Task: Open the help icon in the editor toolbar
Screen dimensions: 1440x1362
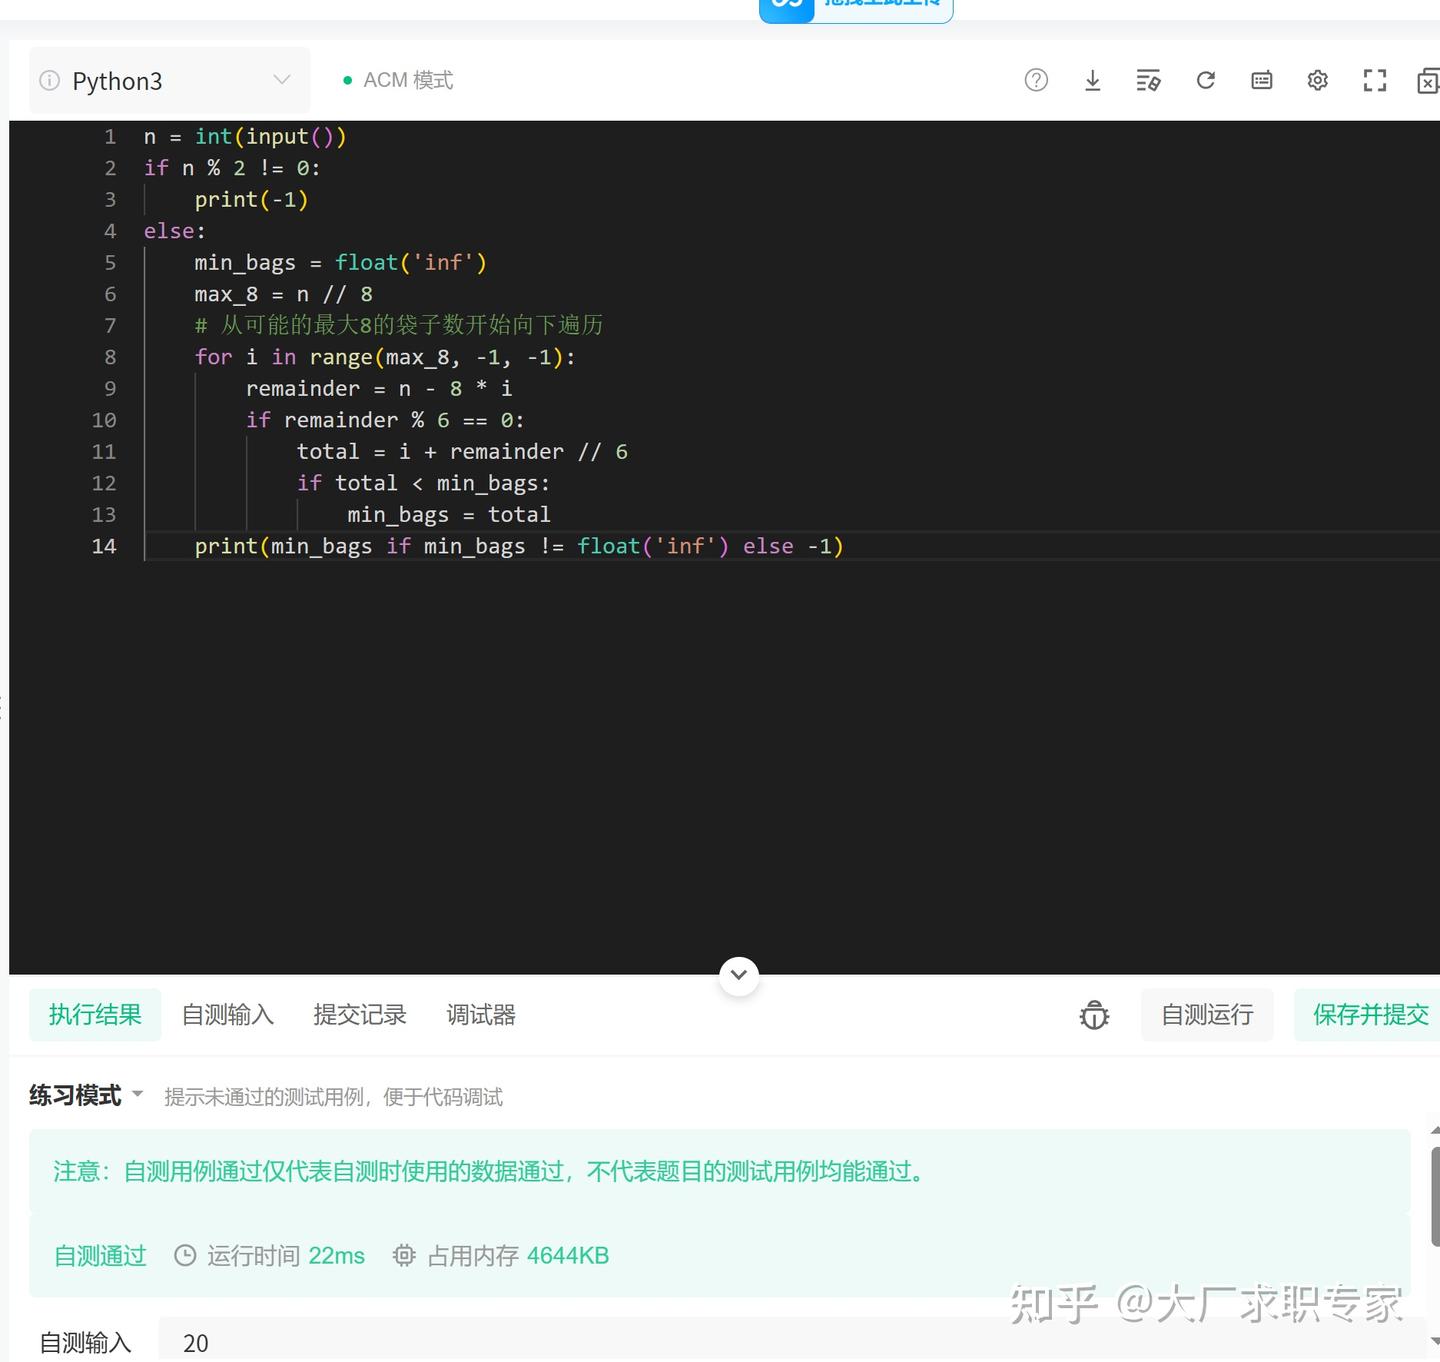Action: (x=1036, y=80)
